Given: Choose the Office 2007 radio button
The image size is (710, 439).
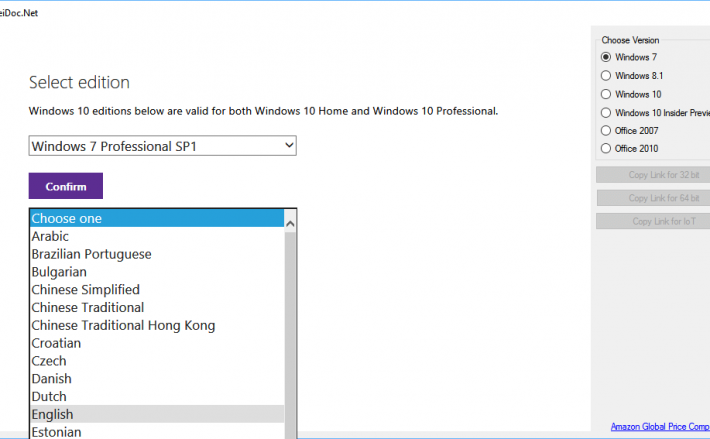Looking at the screenshot, I should pyautogui.click(x=606, y=131).
